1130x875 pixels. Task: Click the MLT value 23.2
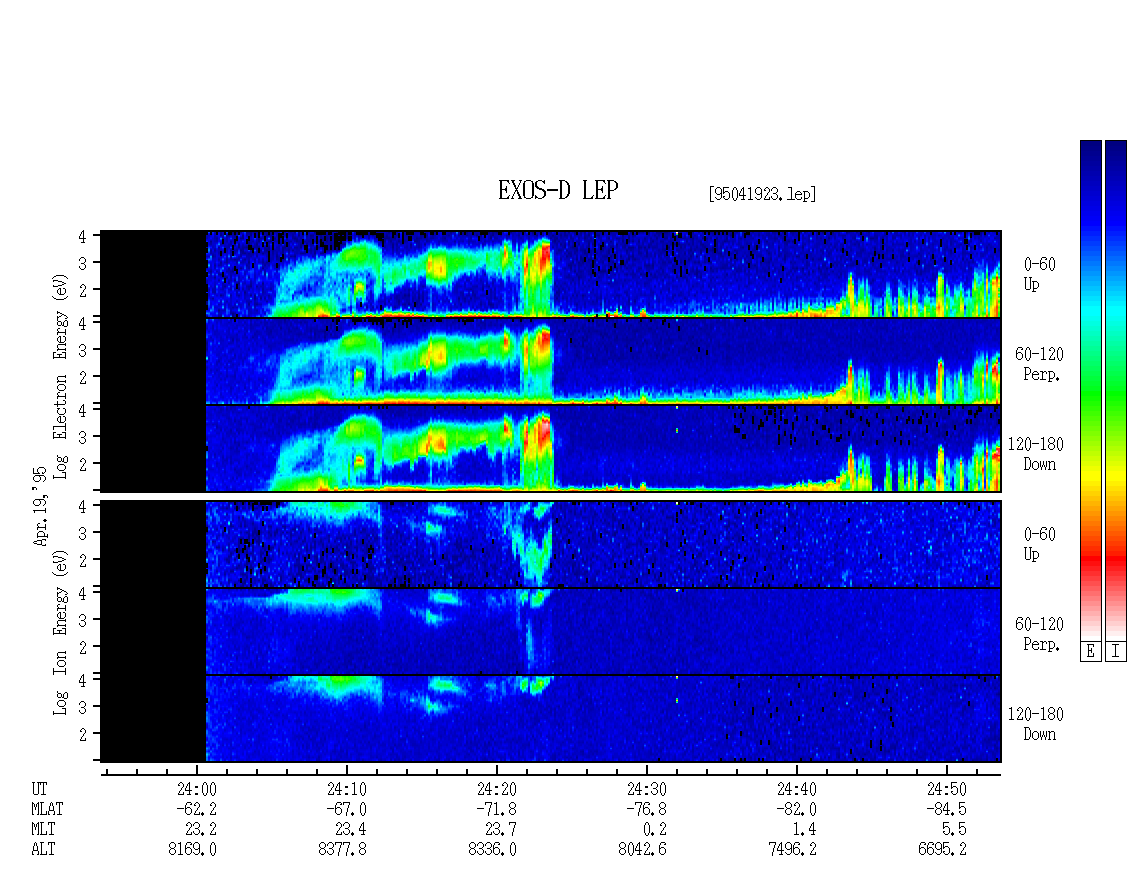(x=200, y=830)
